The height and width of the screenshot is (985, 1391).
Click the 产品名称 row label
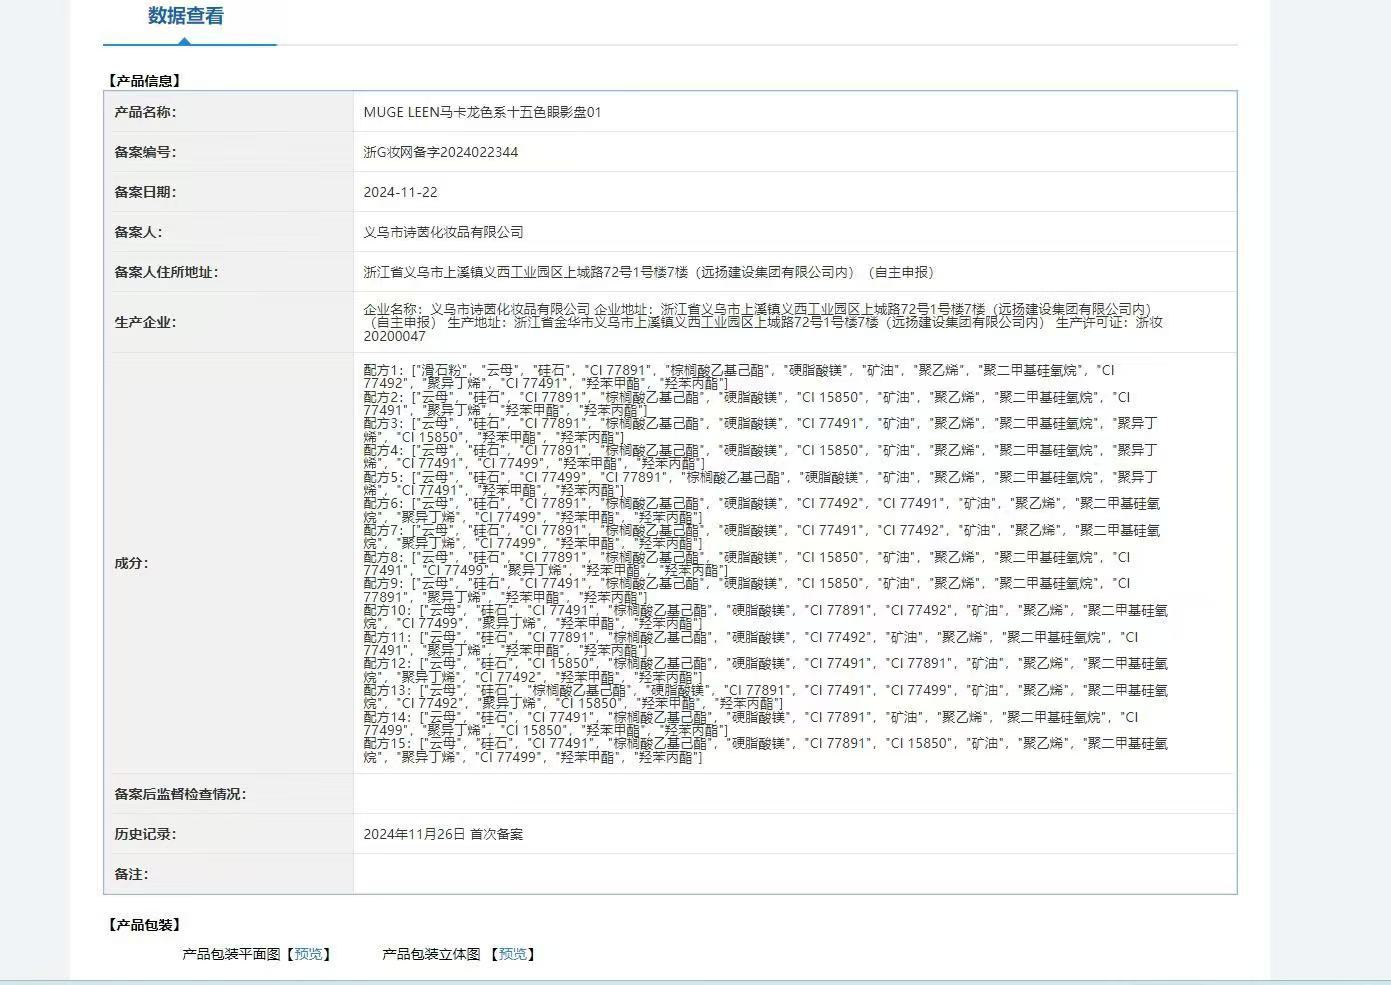[x=145, y=112]
